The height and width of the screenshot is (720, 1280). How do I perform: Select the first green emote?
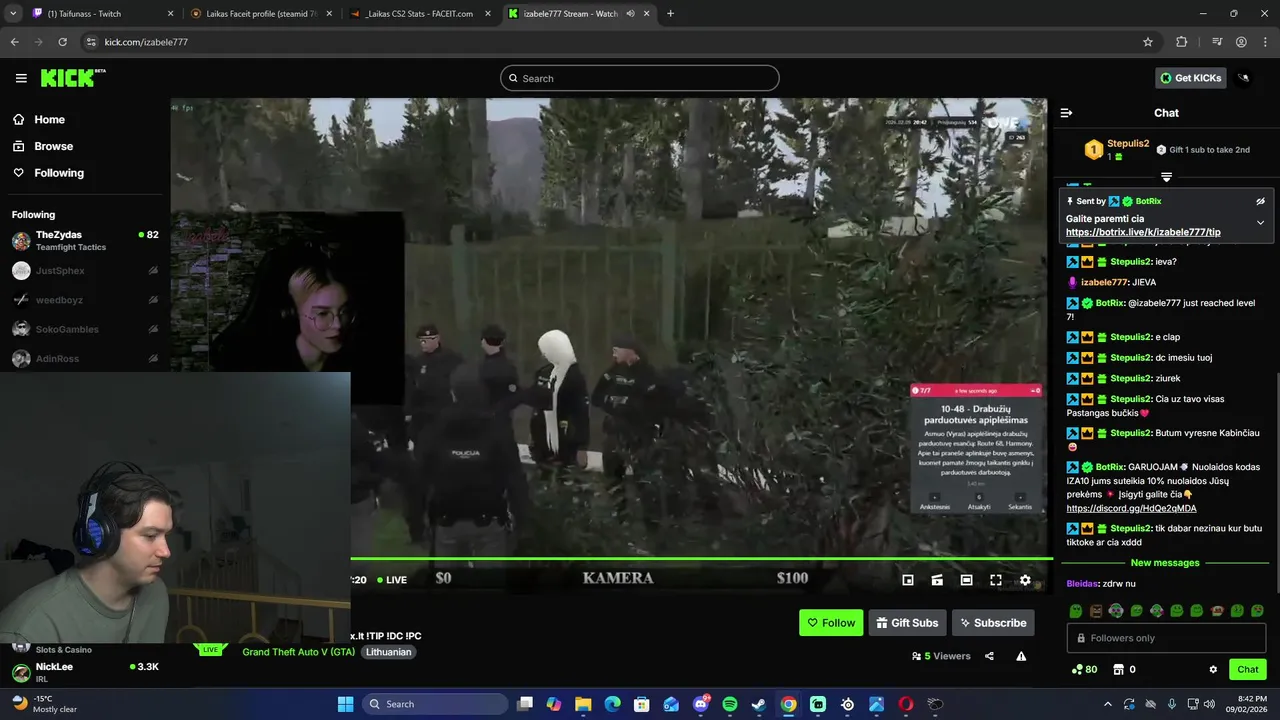[1076, 611]
